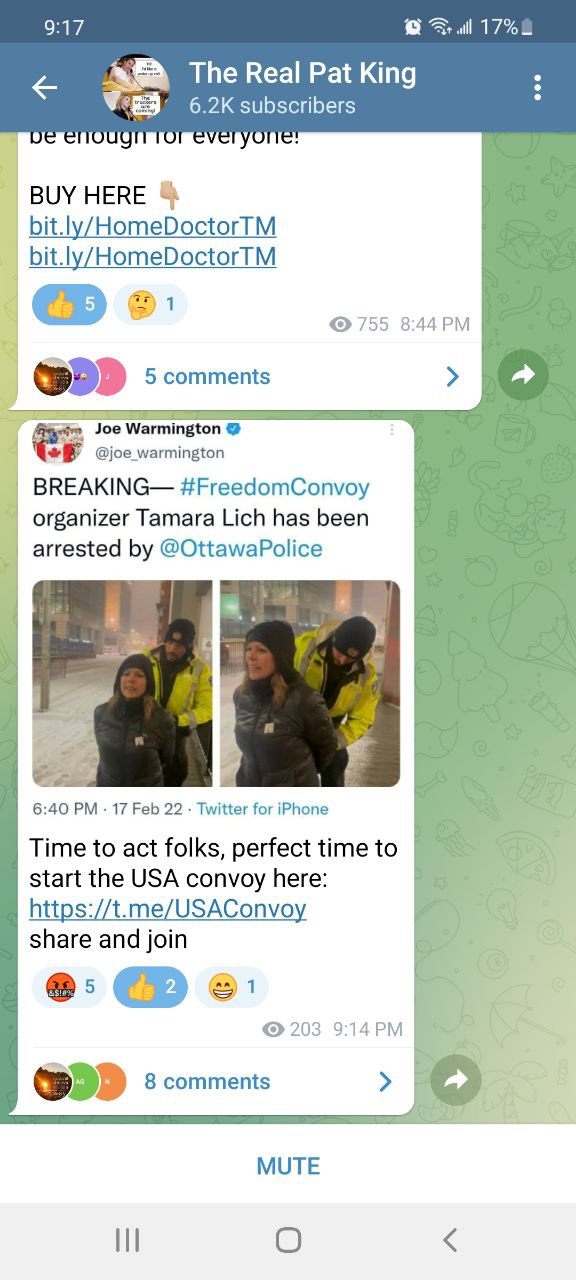The image size is (576, 1280).
Task: Mute the channel with MUTE button
Action: pos(288,1166)
